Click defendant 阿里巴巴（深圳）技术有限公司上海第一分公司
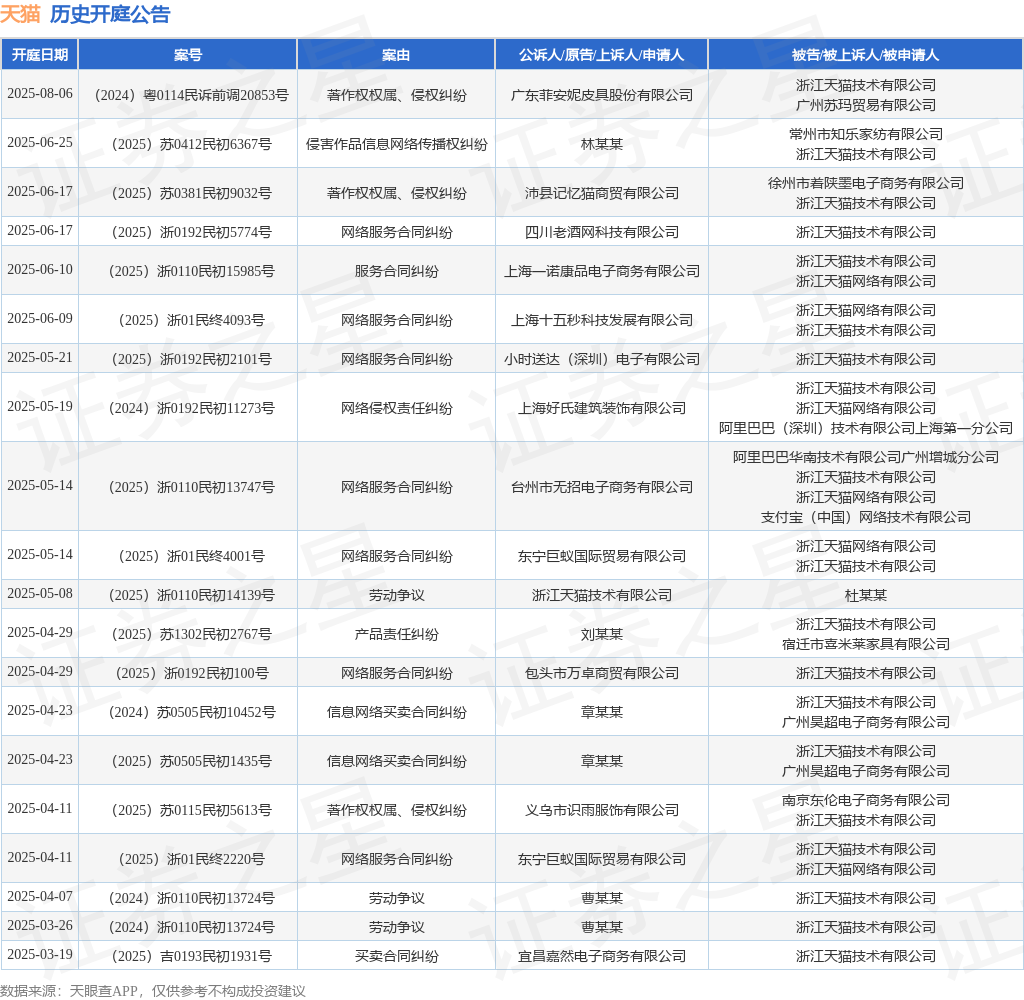 click(865, 428)
